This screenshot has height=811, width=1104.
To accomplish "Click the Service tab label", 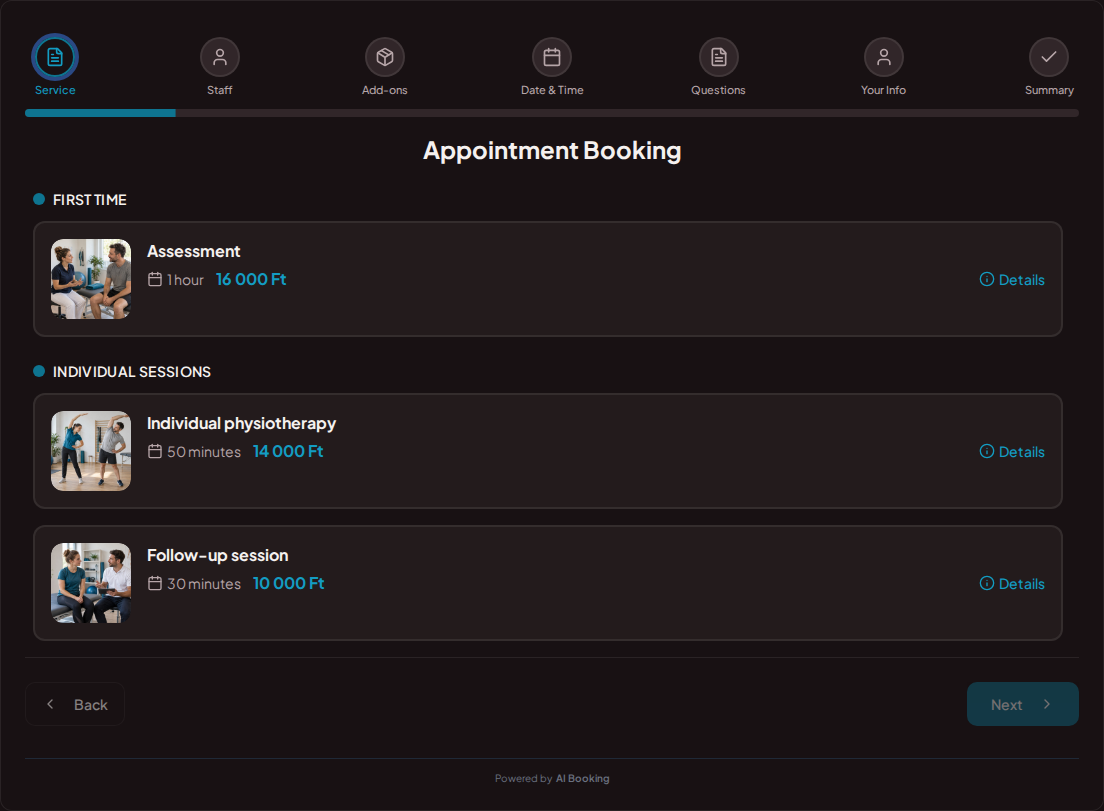I will pos(55,90).
